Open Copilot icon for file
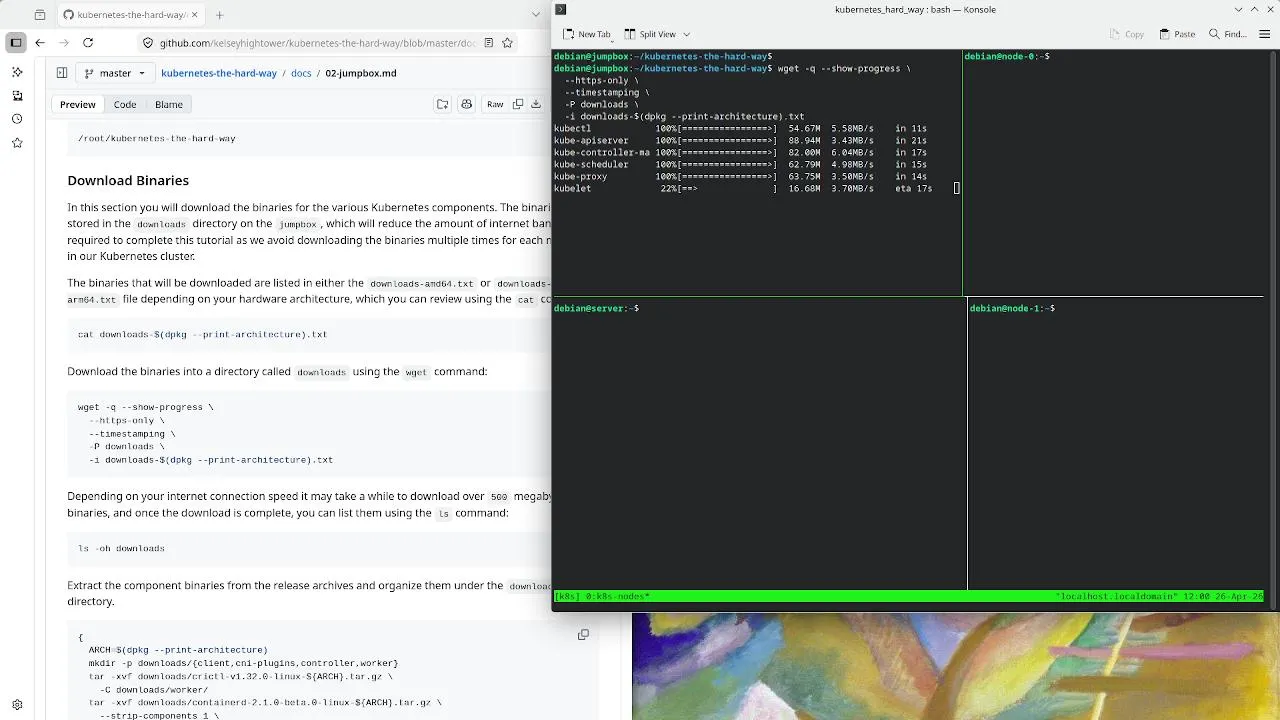The image size is (1280, 720). point(466,104)
